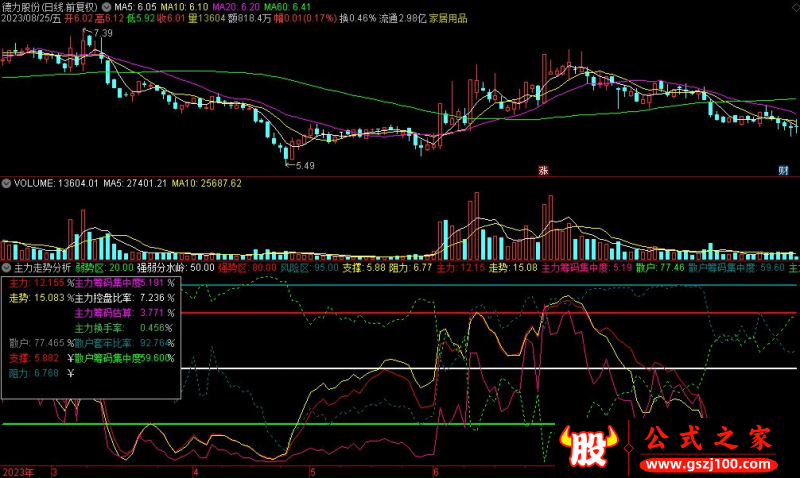
Task: Open the indicator menu beside 德力股份 title
Action: (x=106, y=7)
